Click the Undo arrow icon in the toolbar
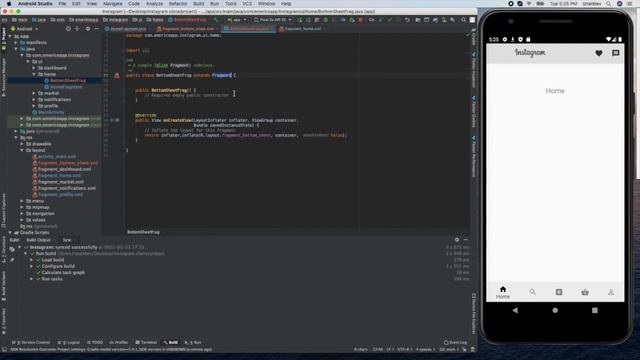 (407, 20)
